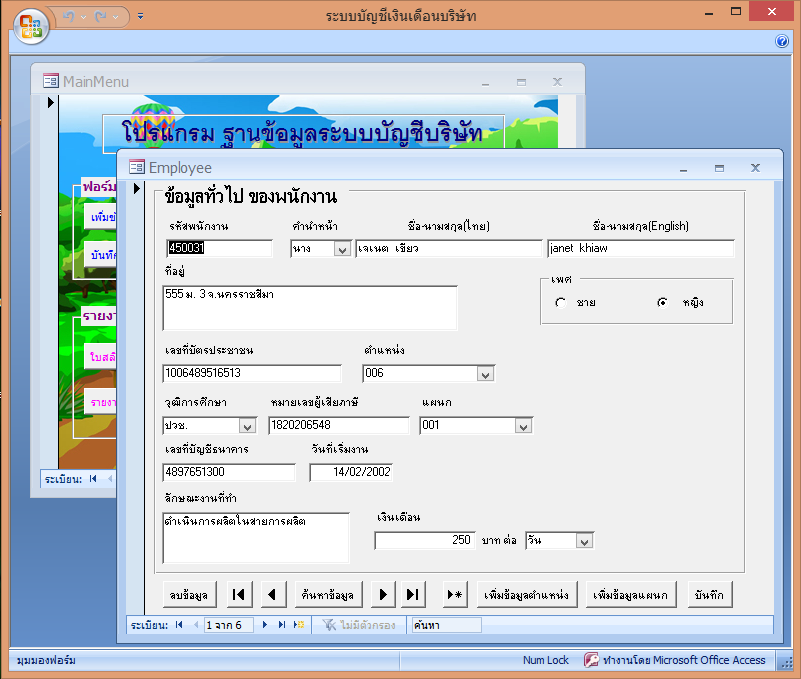
Task: Open the Customize Quick Access Toolbar dropdown
Action: (x=140, y=16)
